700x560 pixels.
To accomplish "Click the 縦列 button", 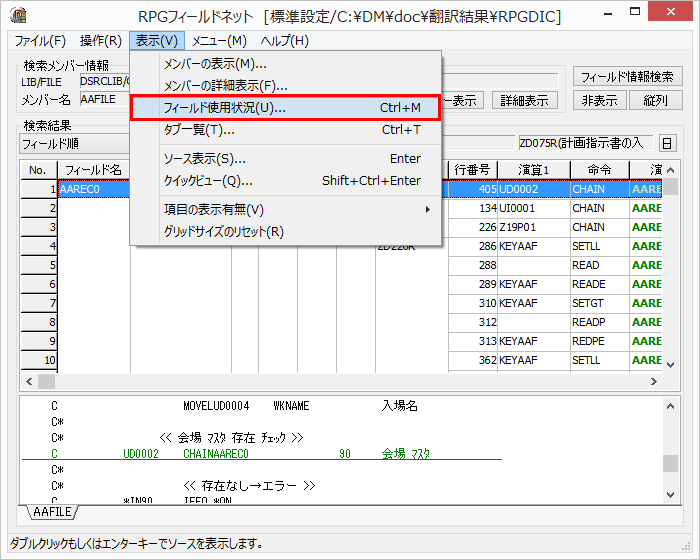I will (656, 100).
